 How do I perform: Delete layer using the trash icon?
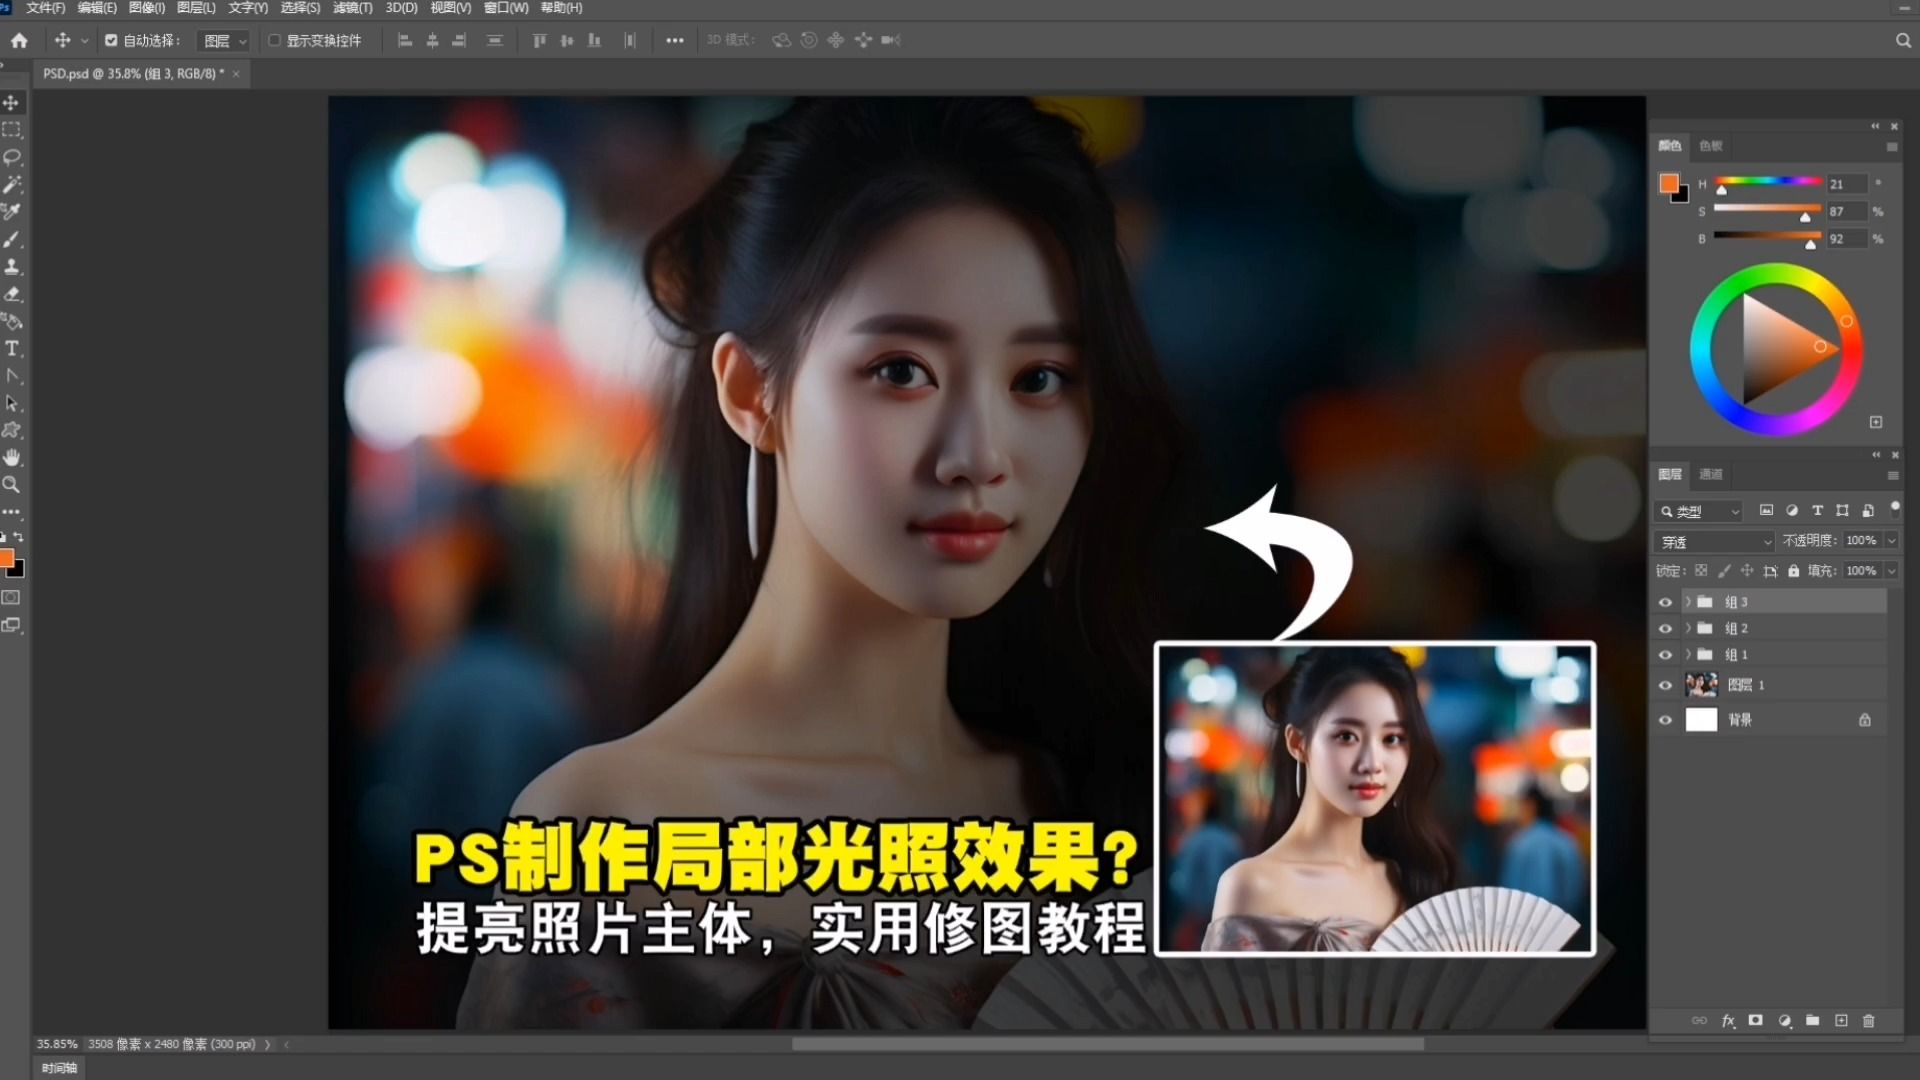coord(1870,1021)
